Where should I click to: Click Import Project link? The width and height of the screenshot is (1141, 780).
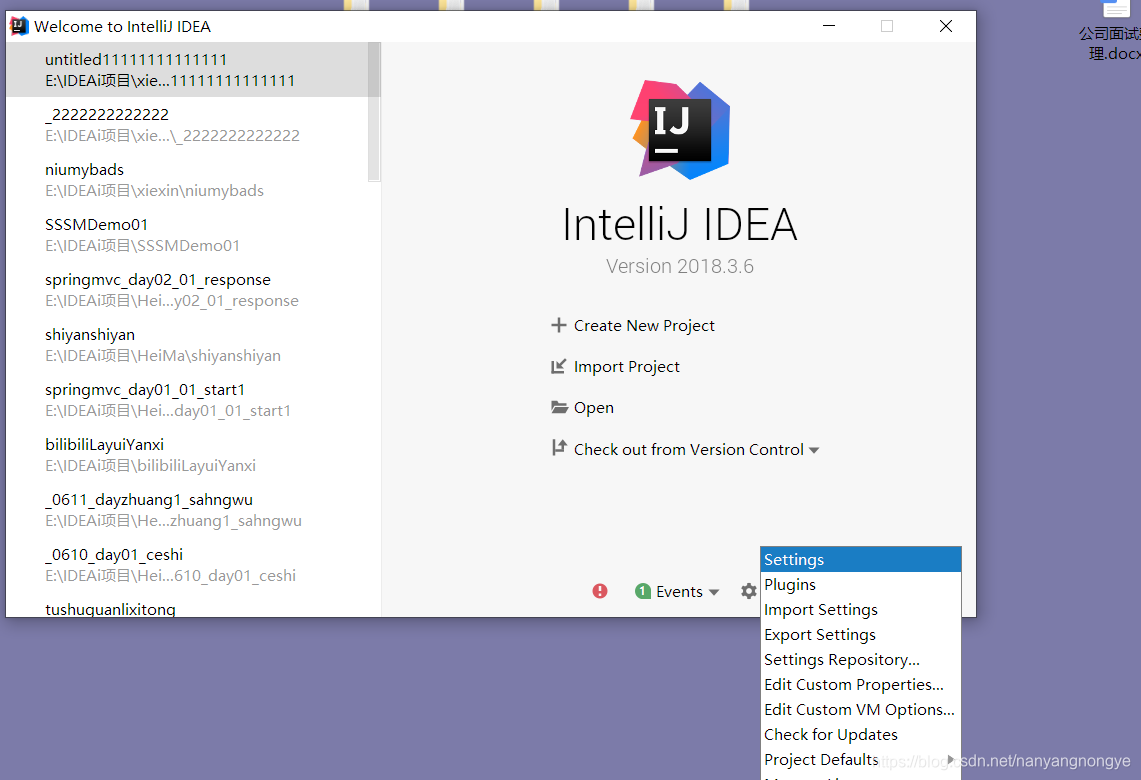tap(627, 366)
